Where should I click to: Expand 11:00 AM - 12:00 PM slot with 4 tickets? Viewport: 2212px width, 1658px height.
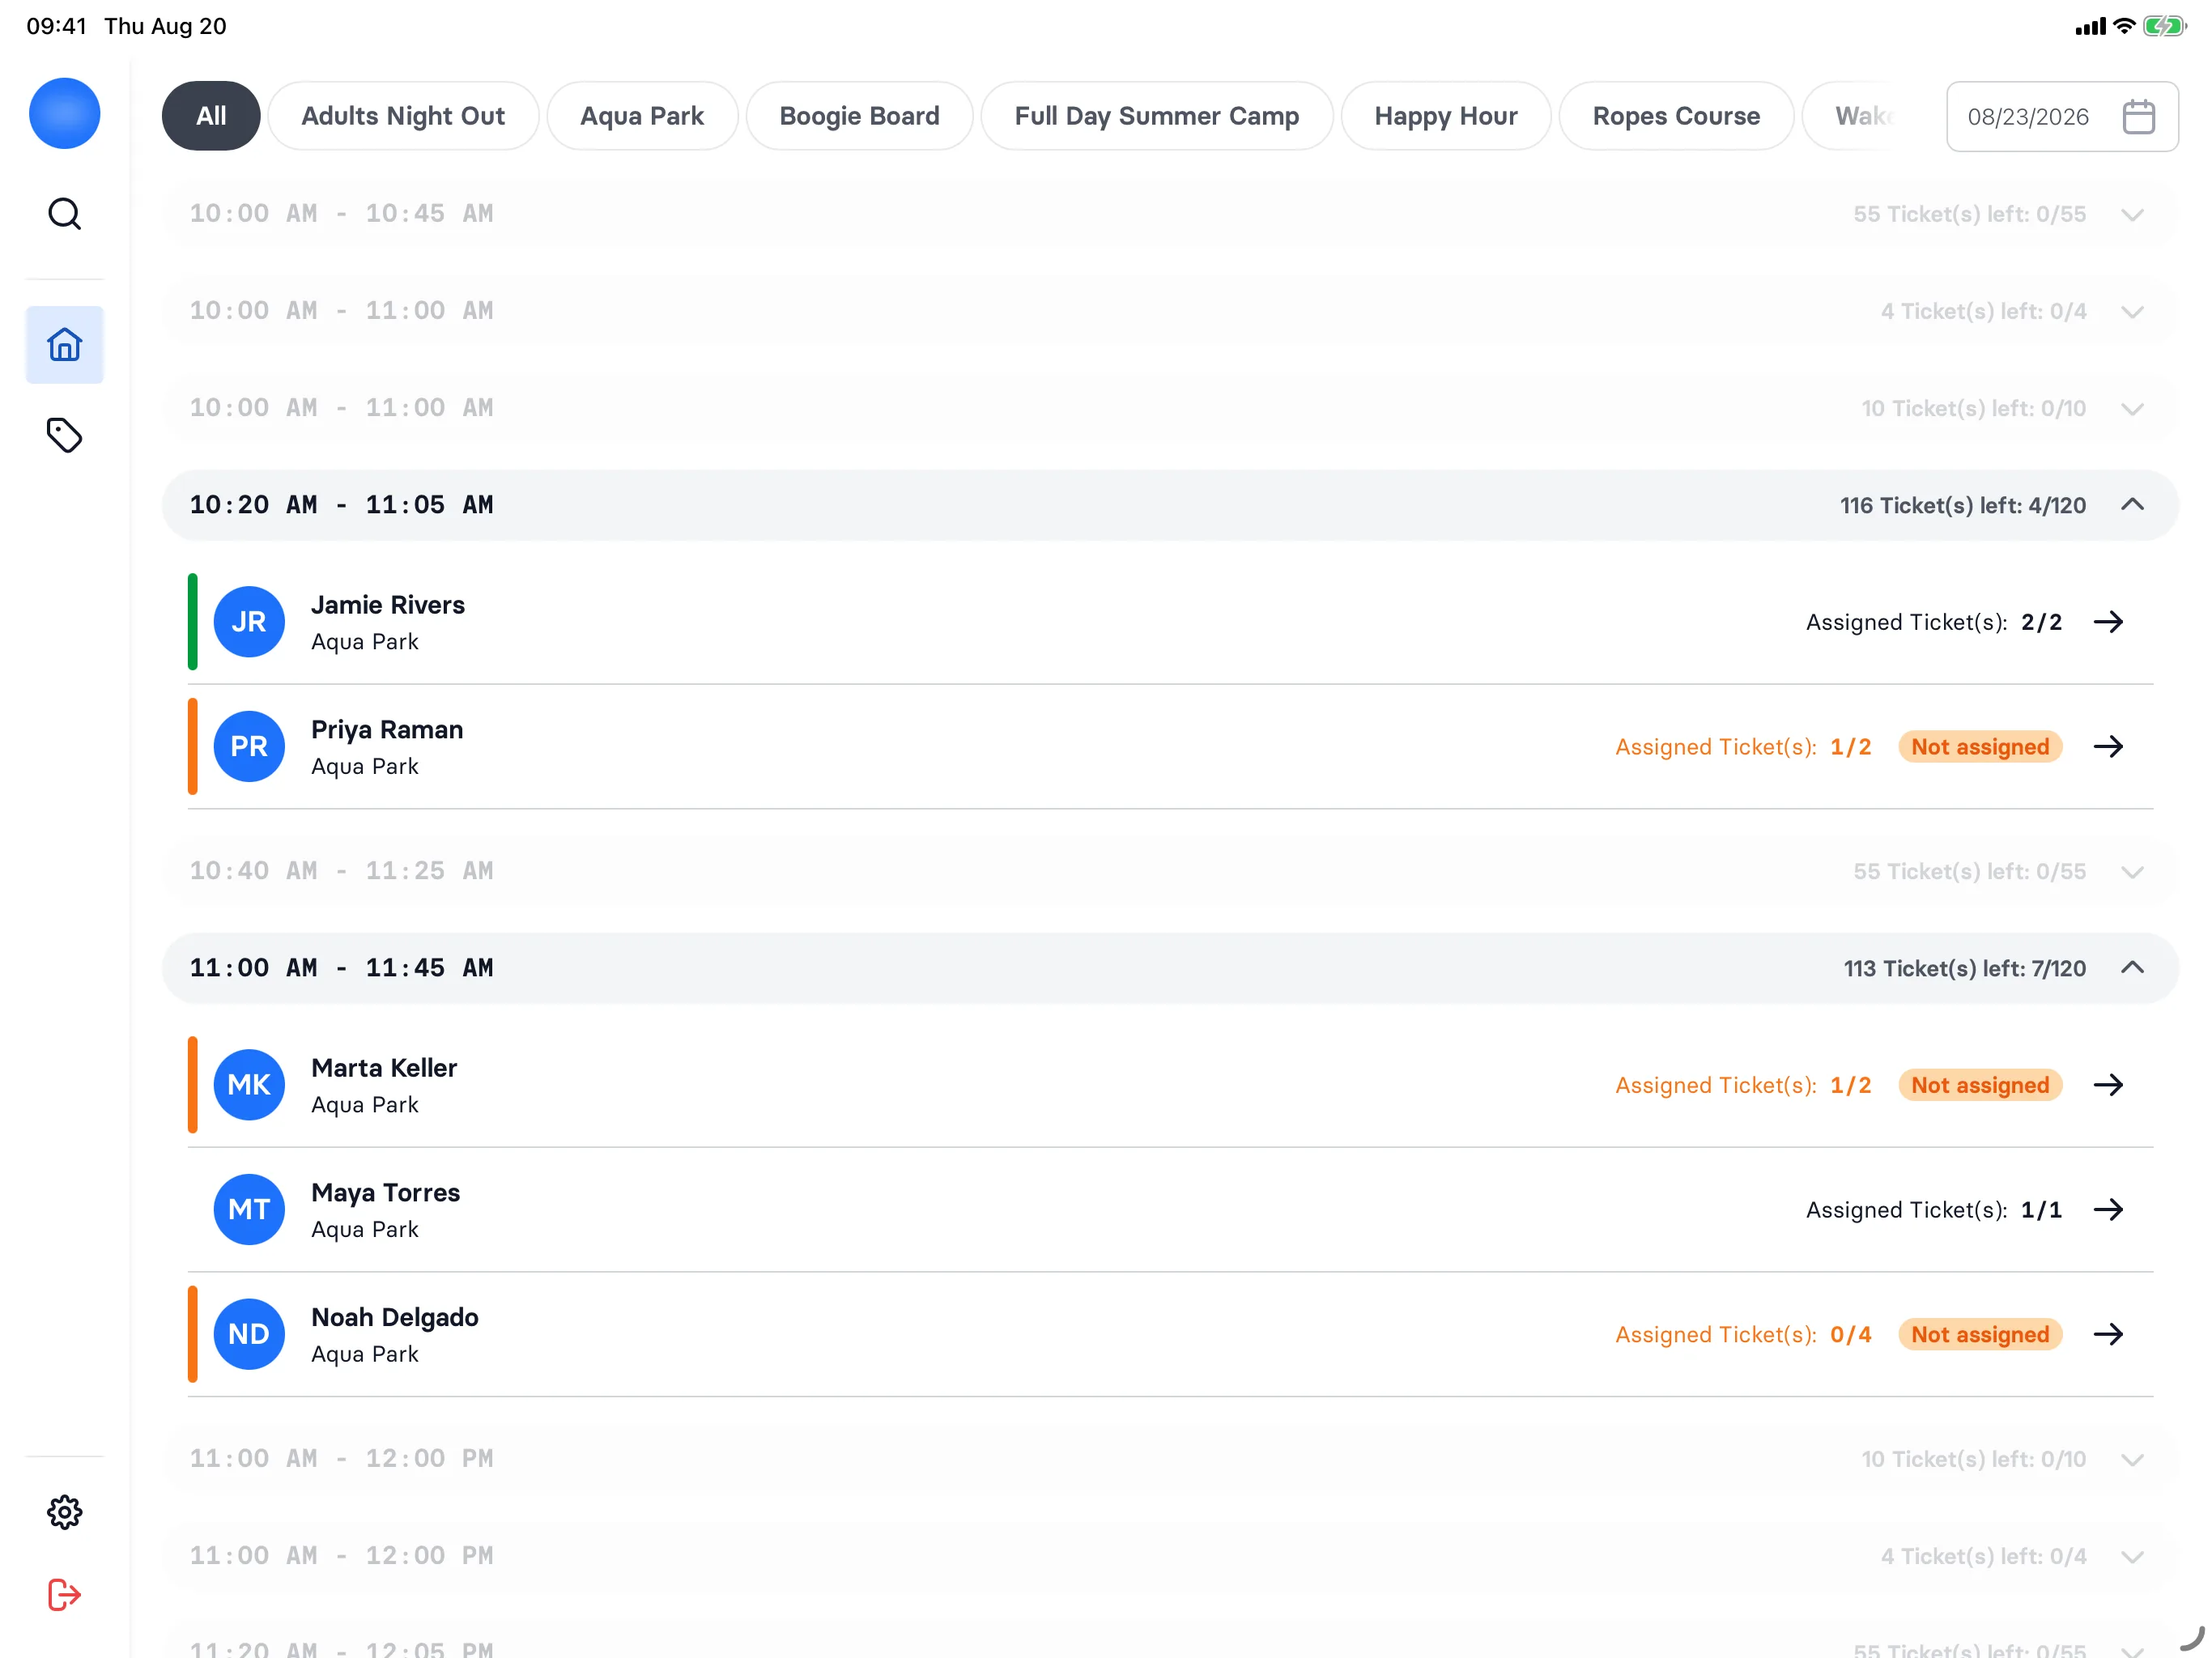[1170, 1556]
